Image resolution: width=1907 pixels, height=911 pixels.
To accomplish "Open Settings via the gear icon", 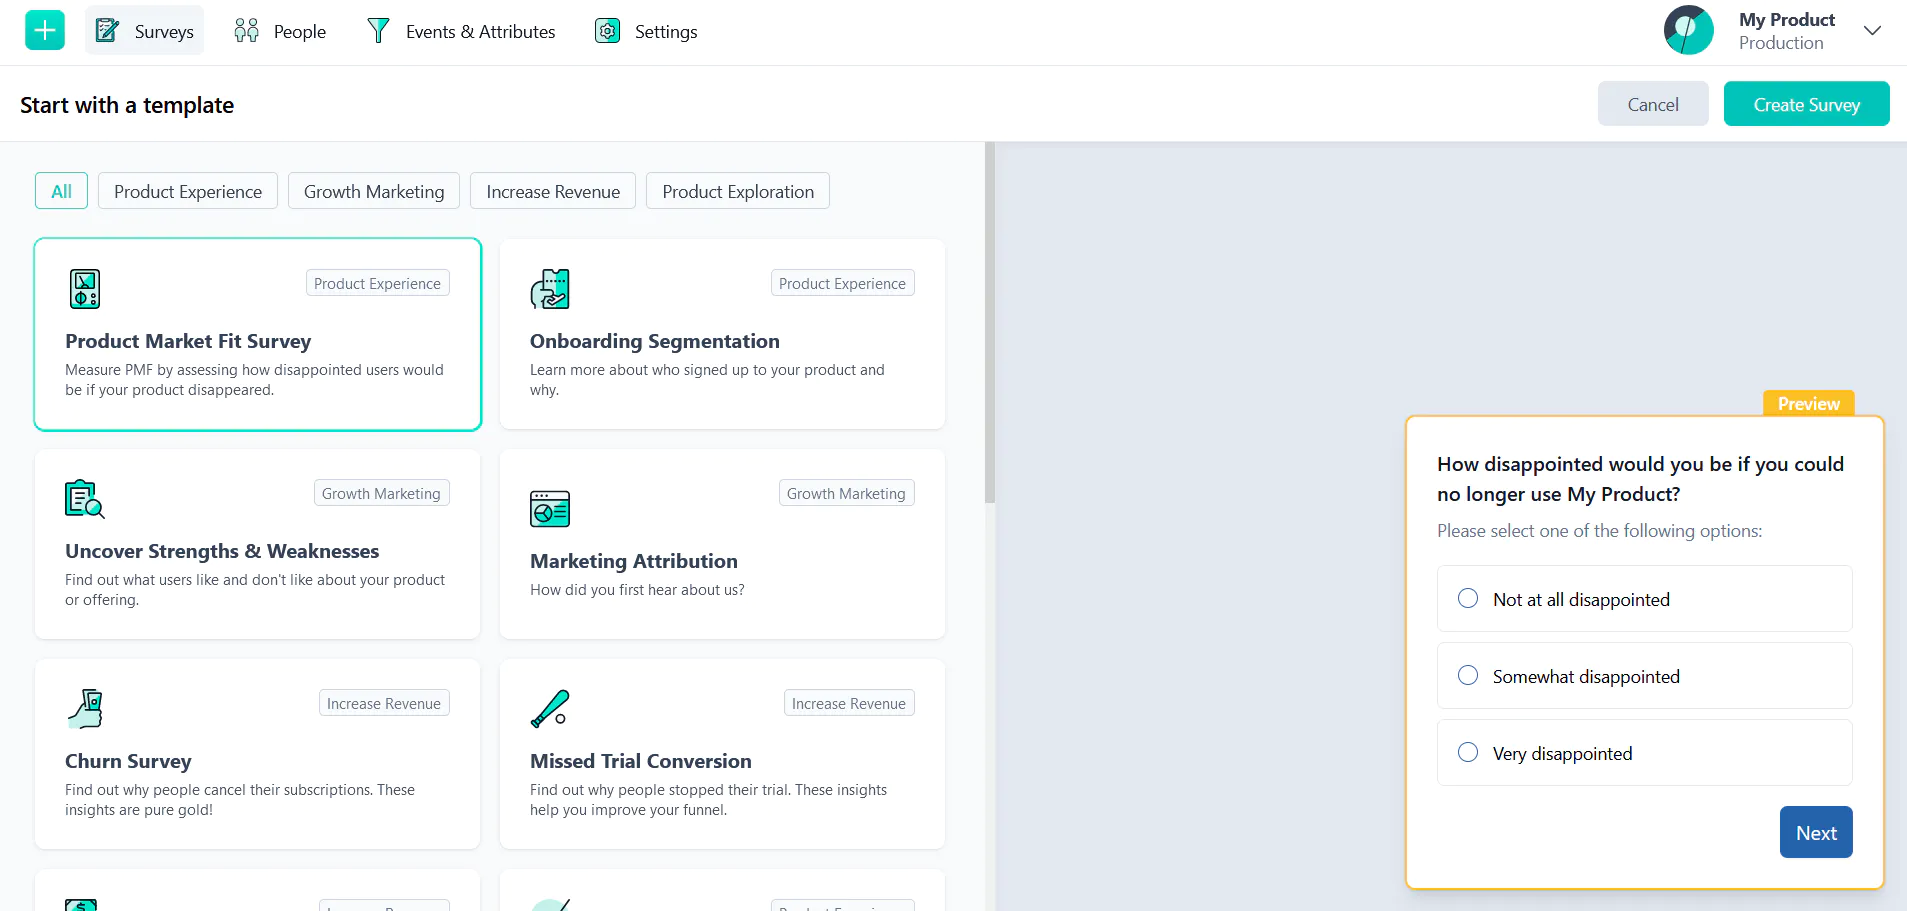I will [x=605, y=30].
